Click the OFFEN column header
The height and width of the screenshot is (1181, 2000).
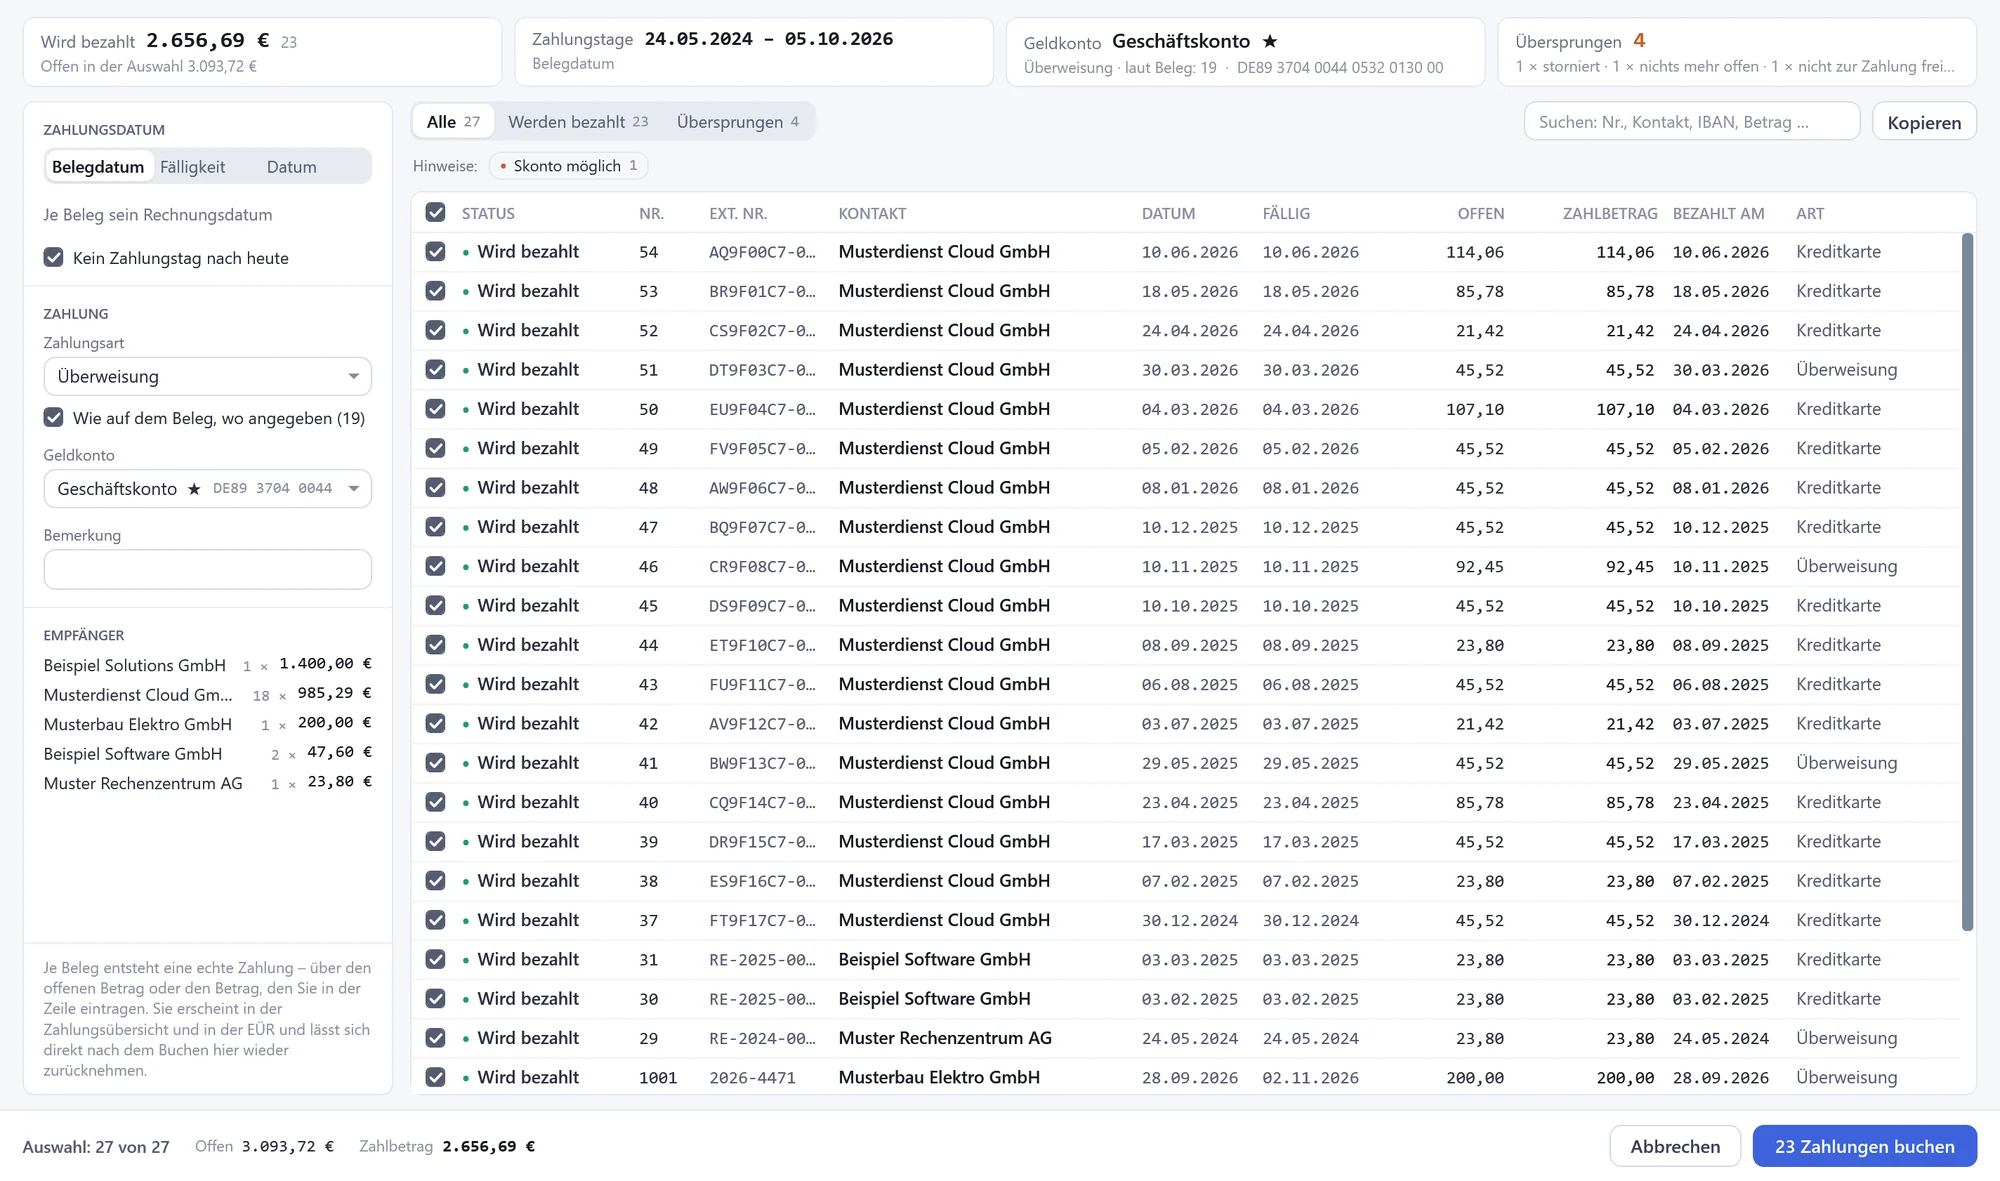coord(1480,213)
